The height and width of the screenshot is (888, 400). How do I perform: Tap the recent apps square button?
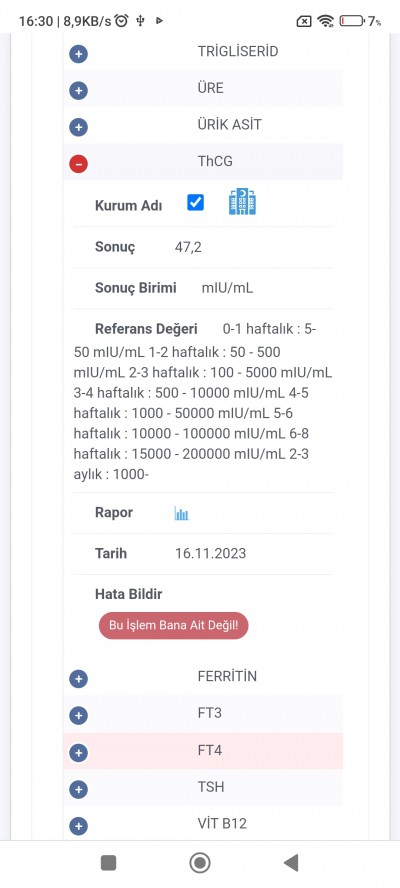108,863
